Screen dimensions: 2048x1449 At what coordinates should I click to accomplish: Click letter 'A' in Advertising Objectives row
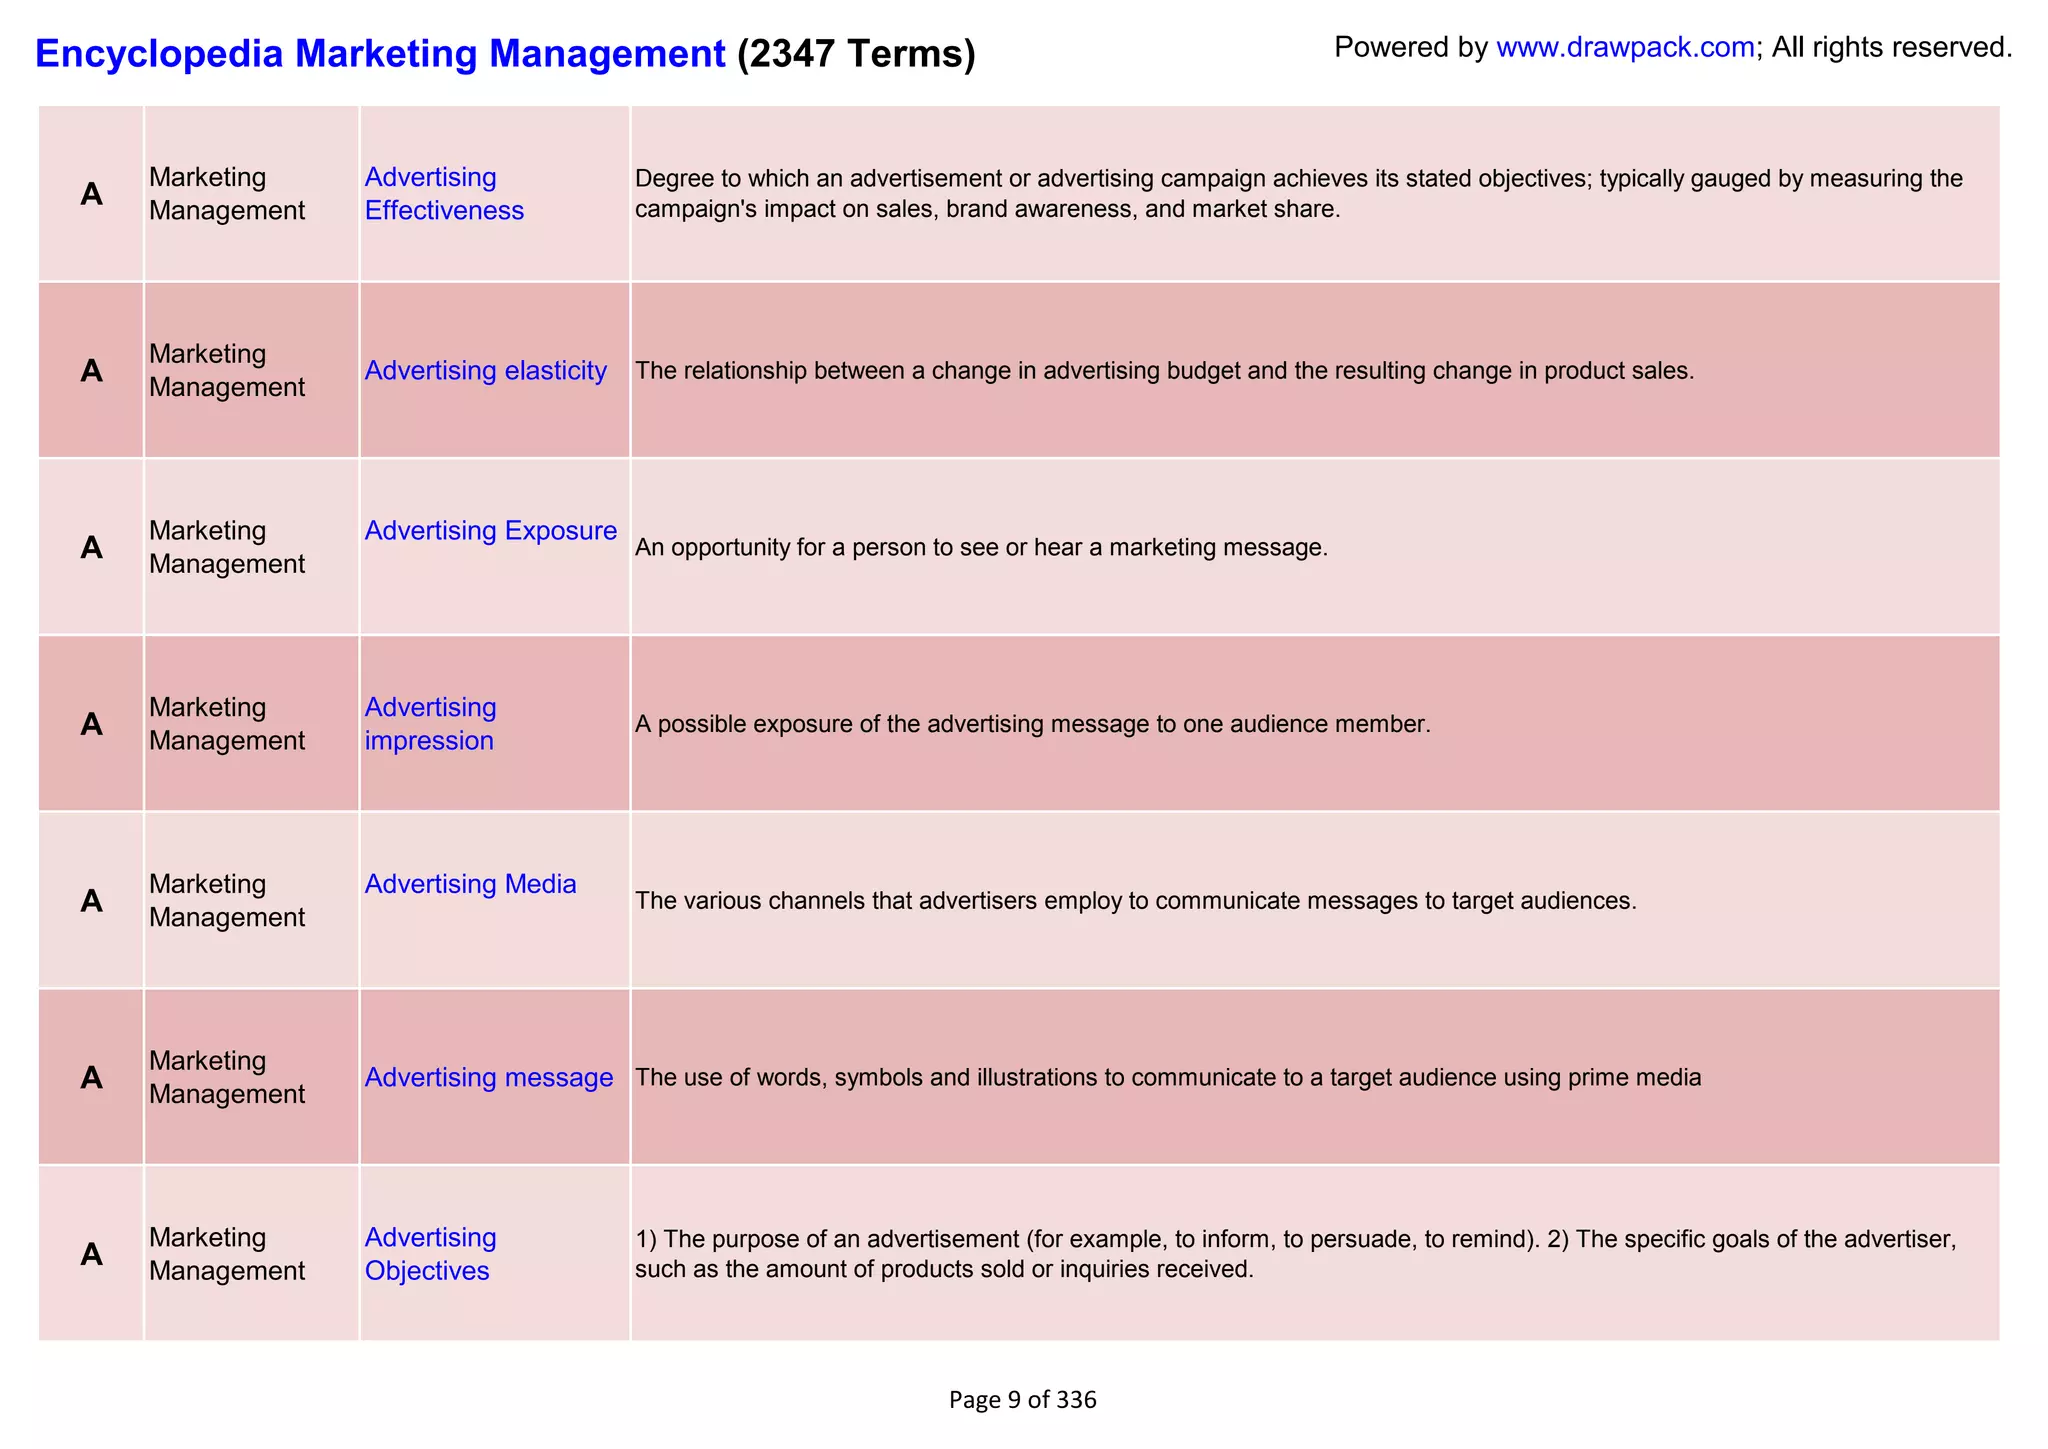click(x=91, y=1254)
